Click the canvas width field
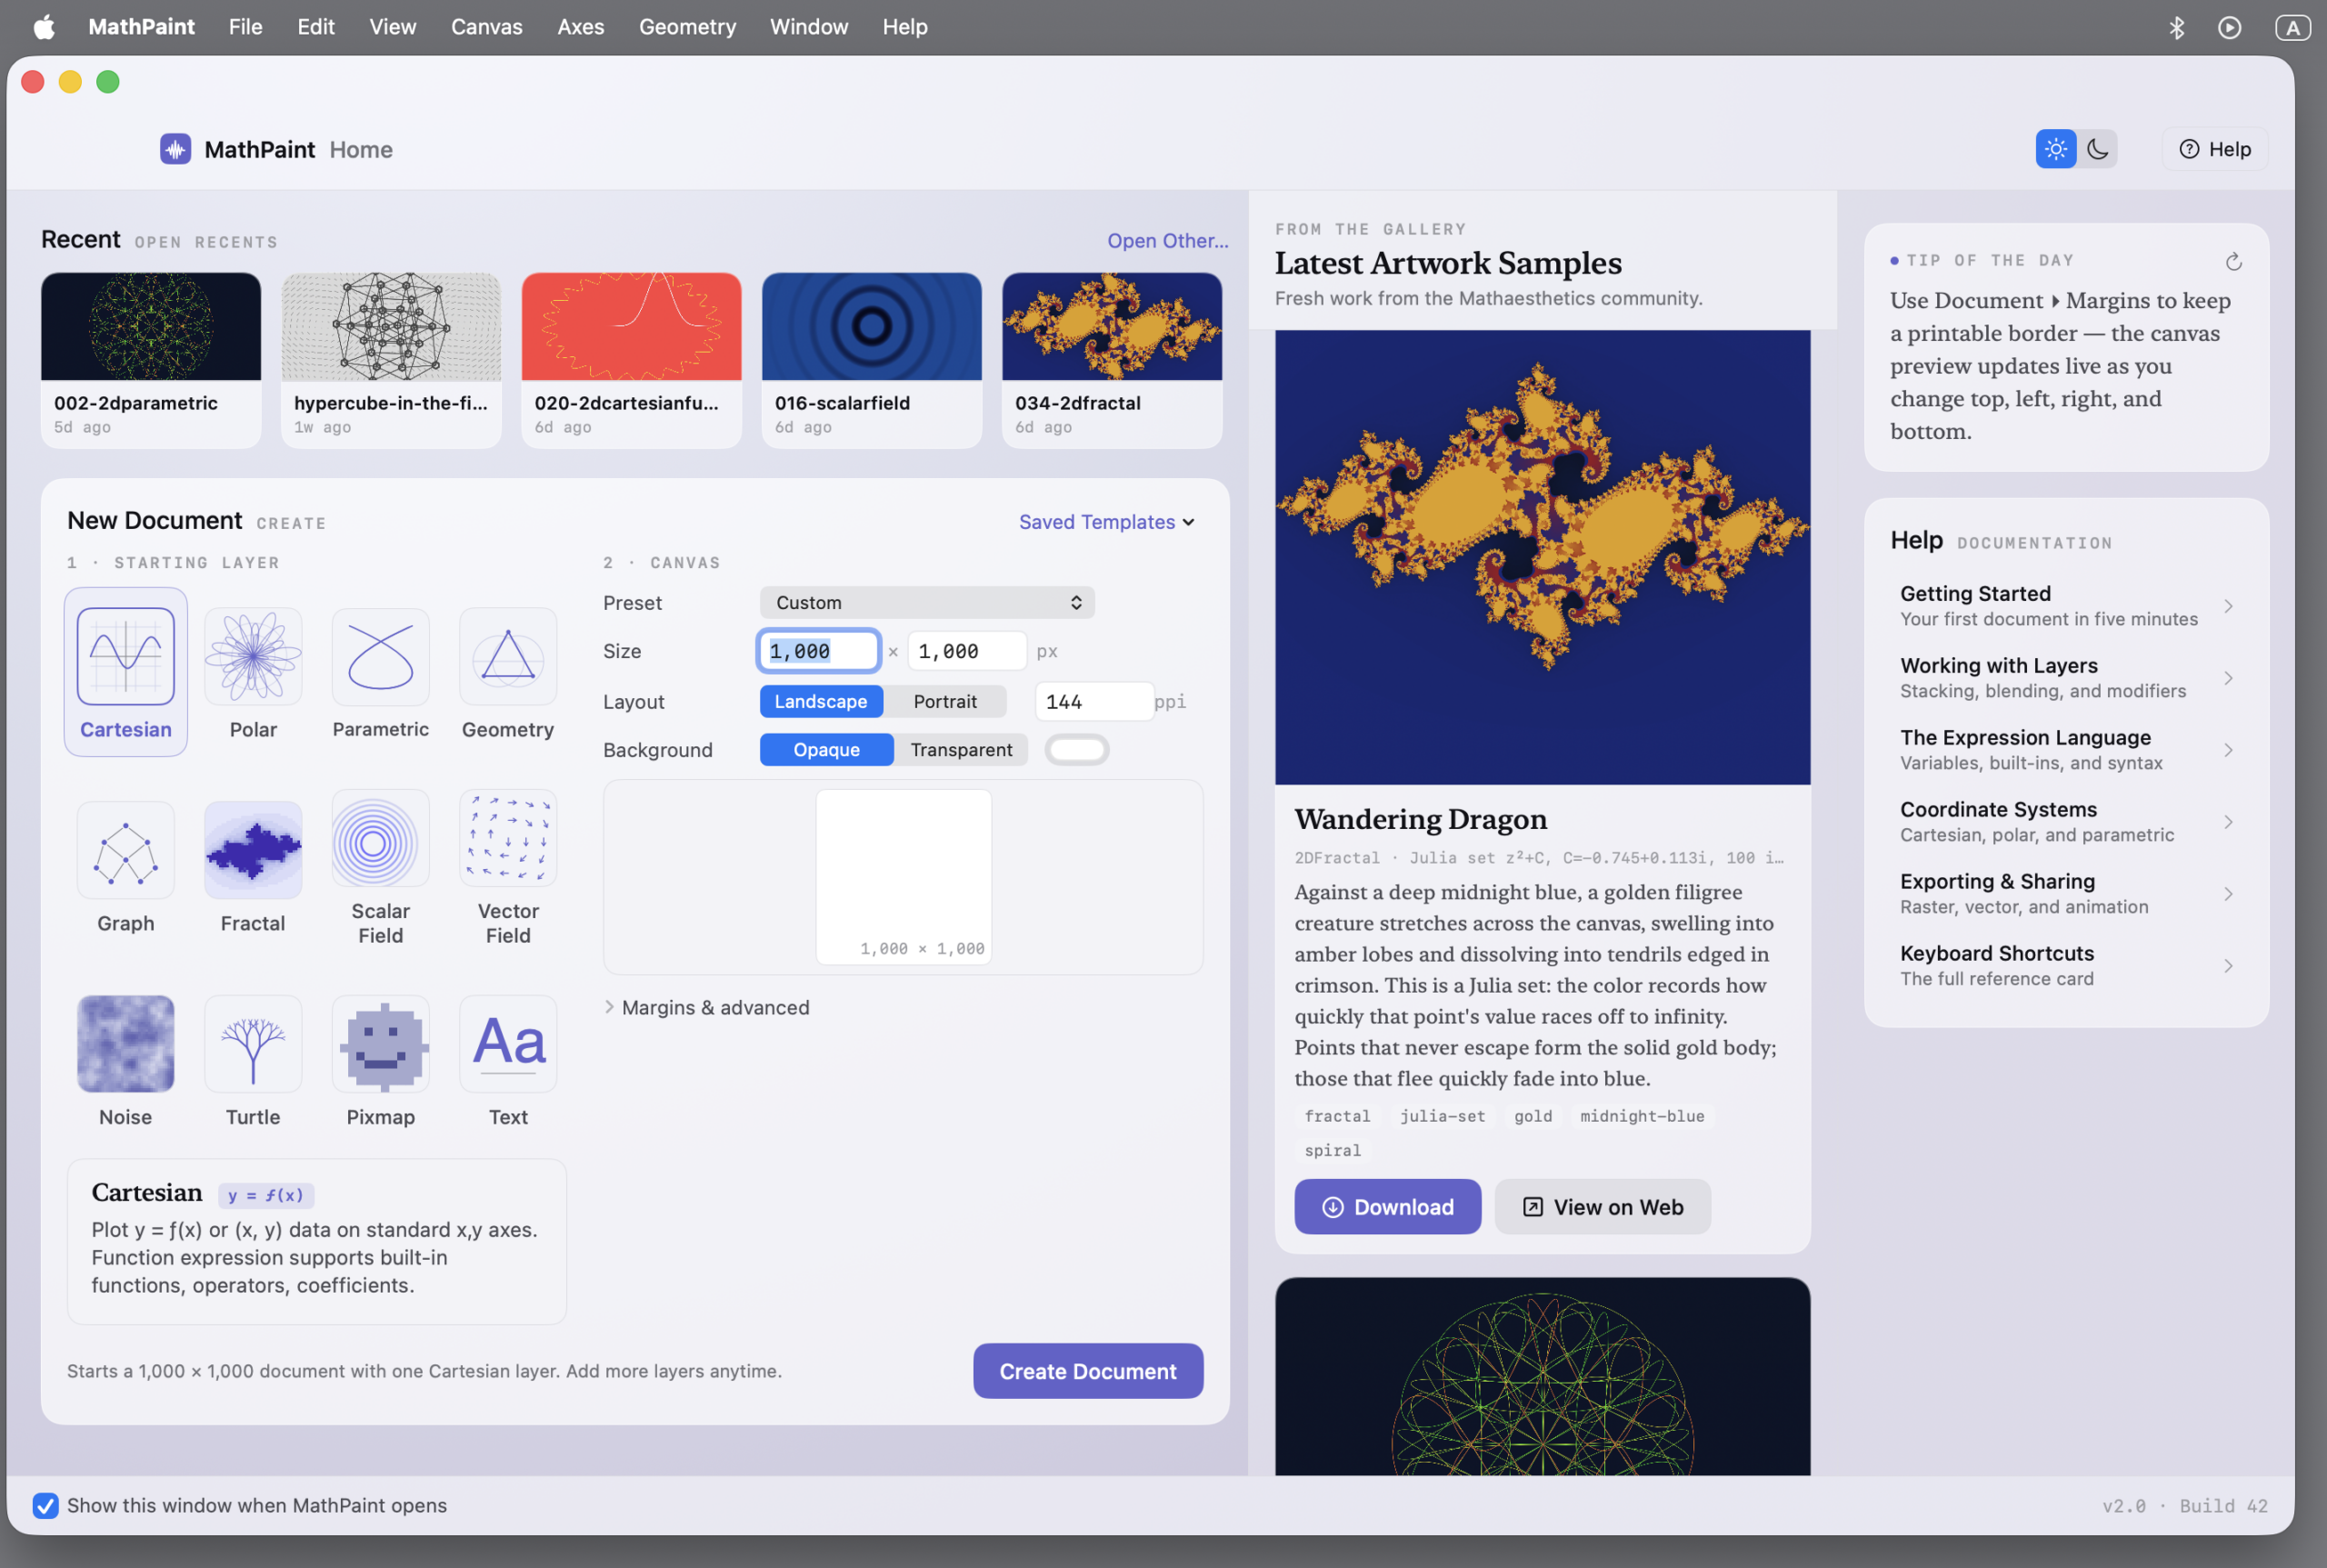Viewport: 2327px width, 1568px height. coord(818,651)
